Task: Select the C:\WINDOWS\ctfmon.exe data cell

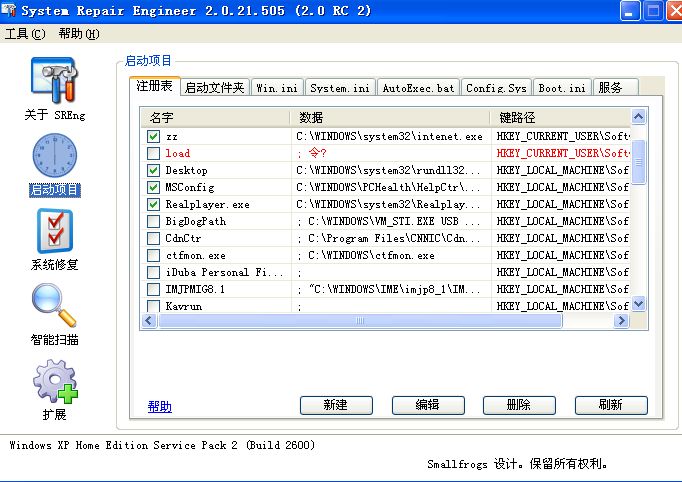Action: (365, 255)
